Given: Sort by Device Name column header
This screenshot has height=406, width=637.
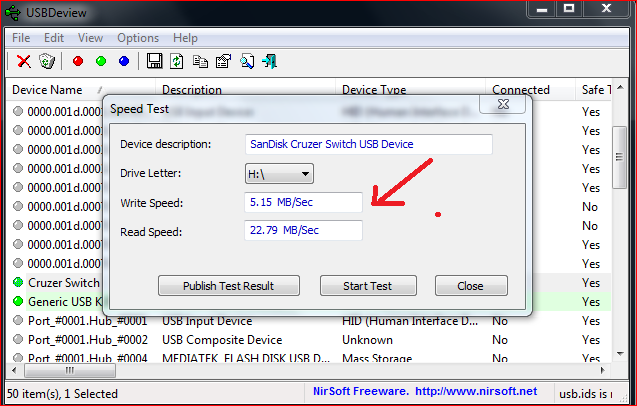Looking at the screenshot, I should click(x=81, y=90).
